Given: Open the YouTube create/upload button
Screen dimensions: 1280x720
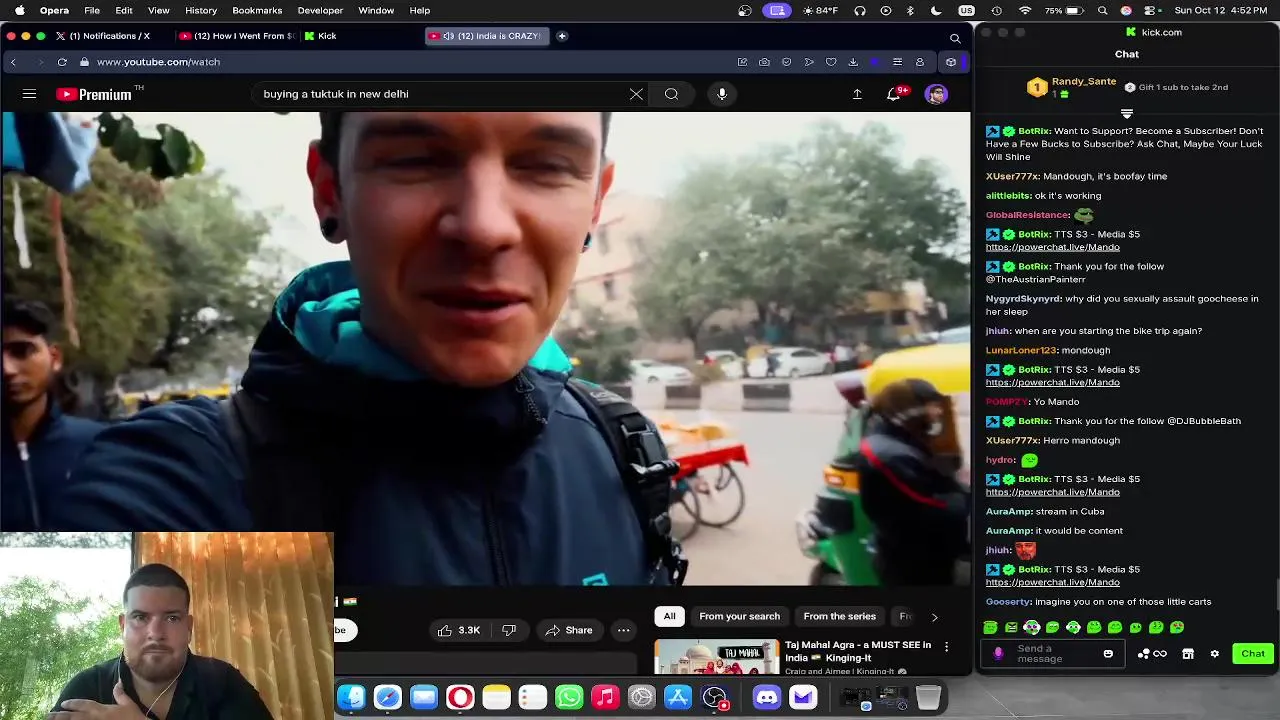Looking at the screenshot, I should pyautogui.click(x=857, y=94).
